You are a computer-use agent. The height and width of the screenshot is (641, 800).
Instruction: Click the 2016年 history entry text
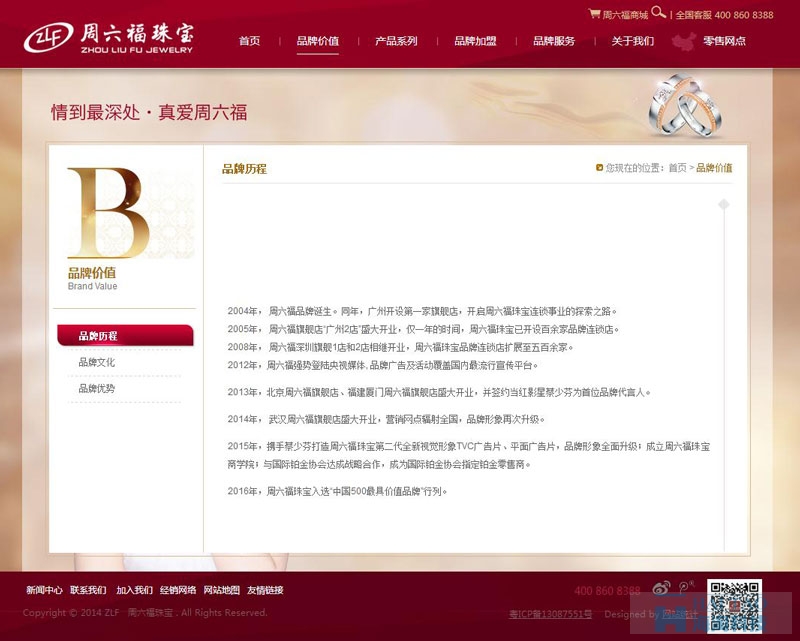(337, 491)
